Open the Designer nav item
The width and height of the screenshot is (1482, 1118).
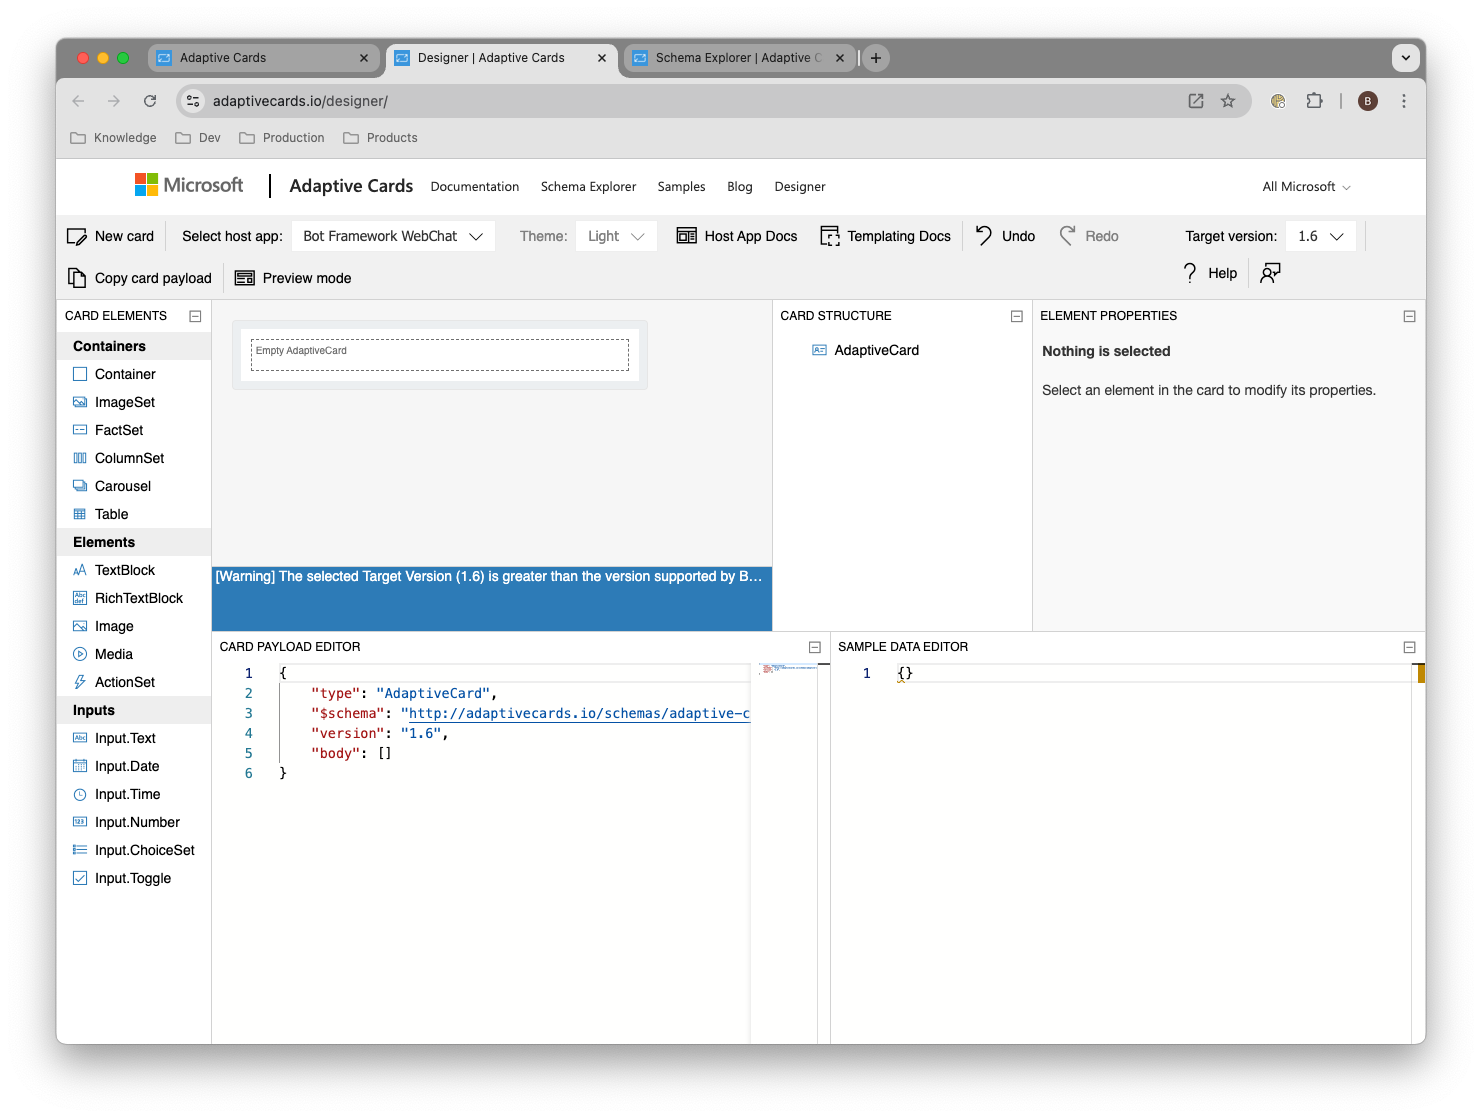point(800,187)
